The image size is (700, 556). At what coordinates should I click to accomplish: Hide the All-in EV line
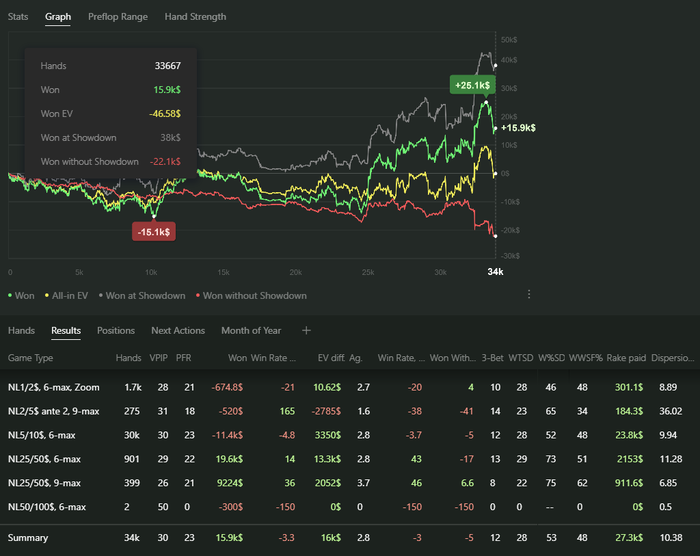[67, 296]
